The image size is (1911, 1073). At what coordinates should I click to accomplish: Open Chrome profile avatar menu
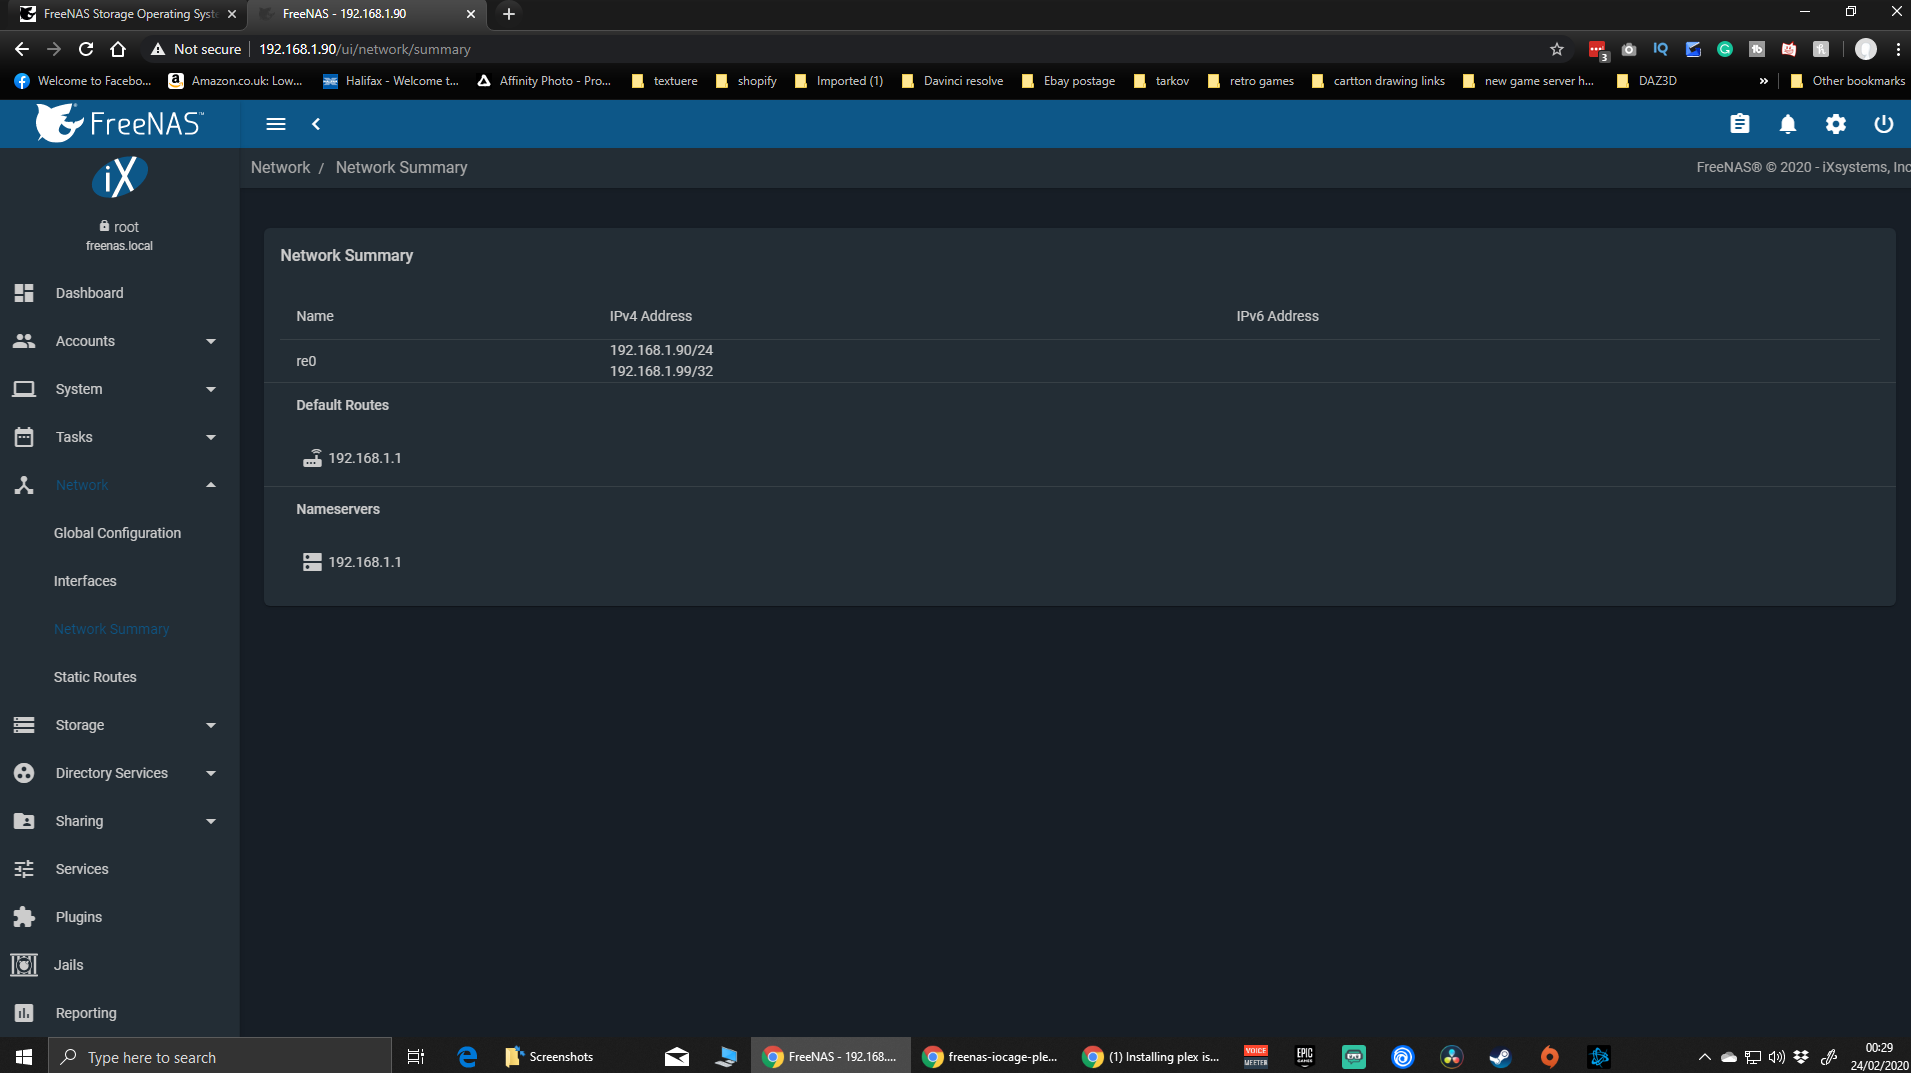pyautogui.click(x=1866, y=49)
